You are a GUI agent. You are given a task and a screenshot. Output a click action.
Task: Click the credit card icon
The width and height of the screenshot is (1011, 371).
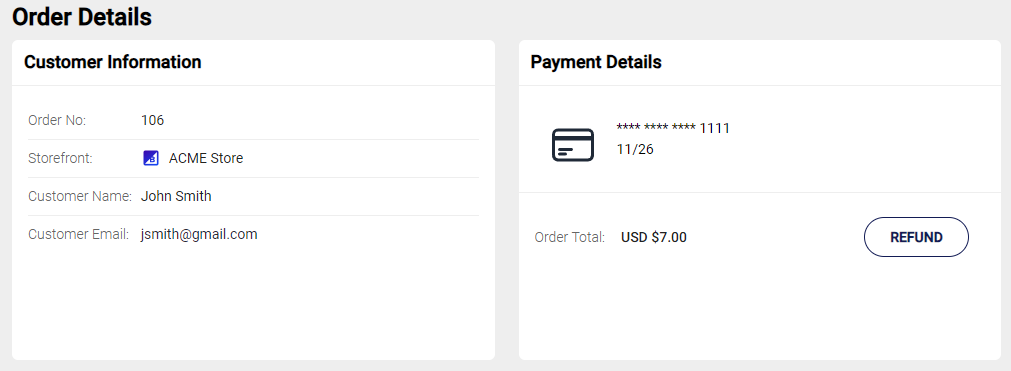point(573,145)
